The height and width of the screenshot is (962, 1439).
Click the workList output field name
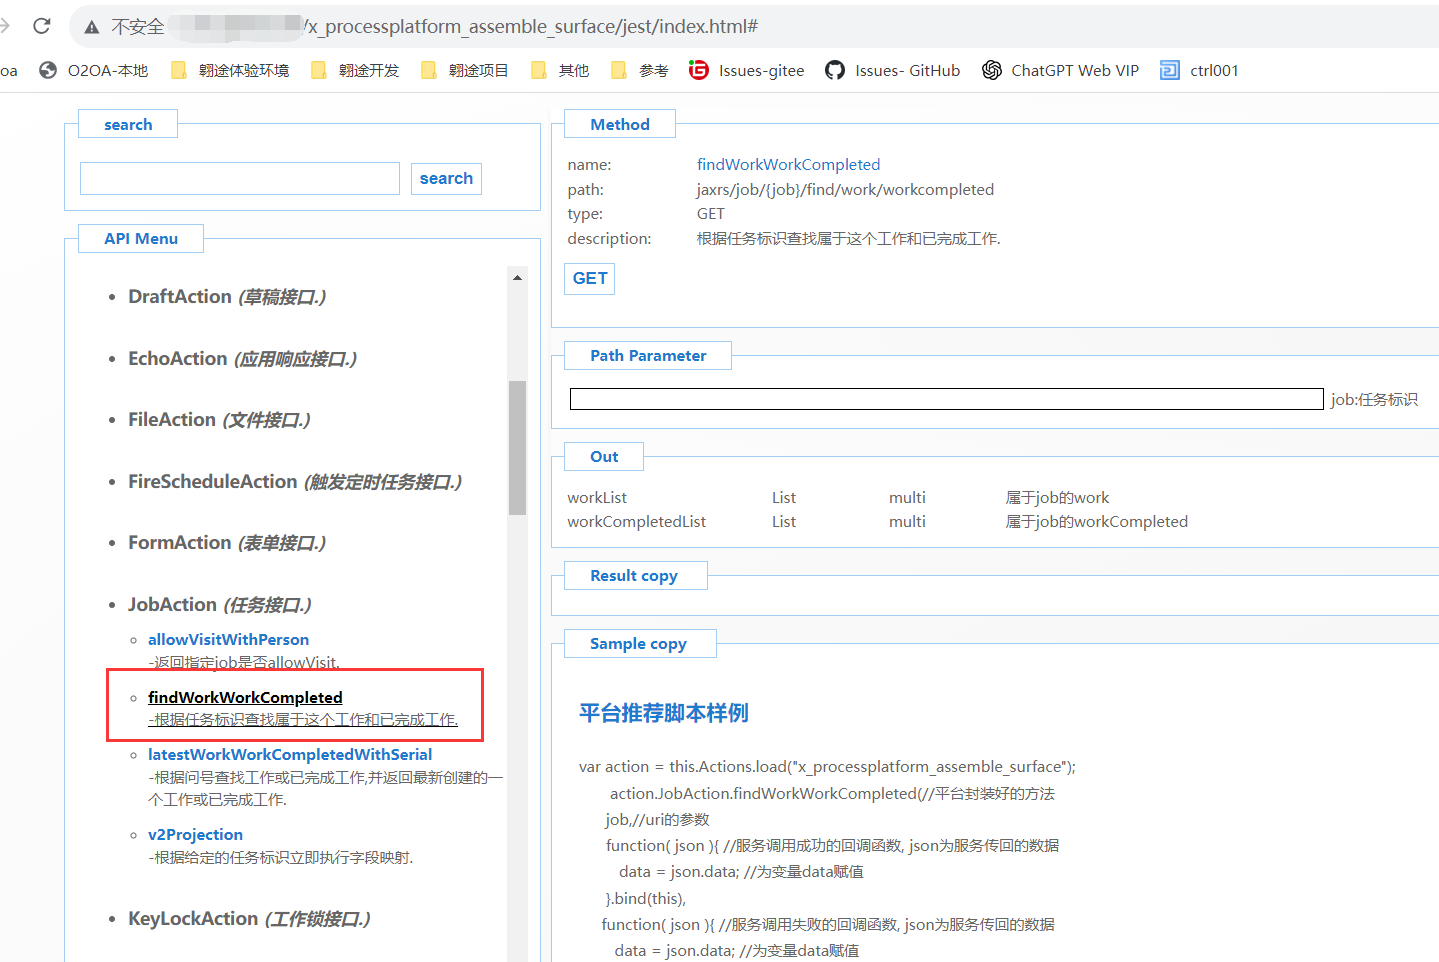point(597,498)
